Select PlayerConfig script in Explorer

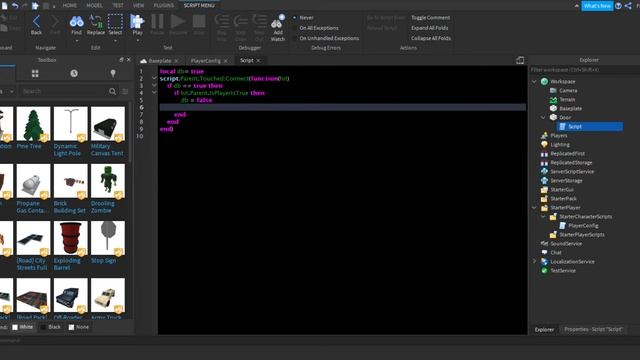[x=583, y=226]
